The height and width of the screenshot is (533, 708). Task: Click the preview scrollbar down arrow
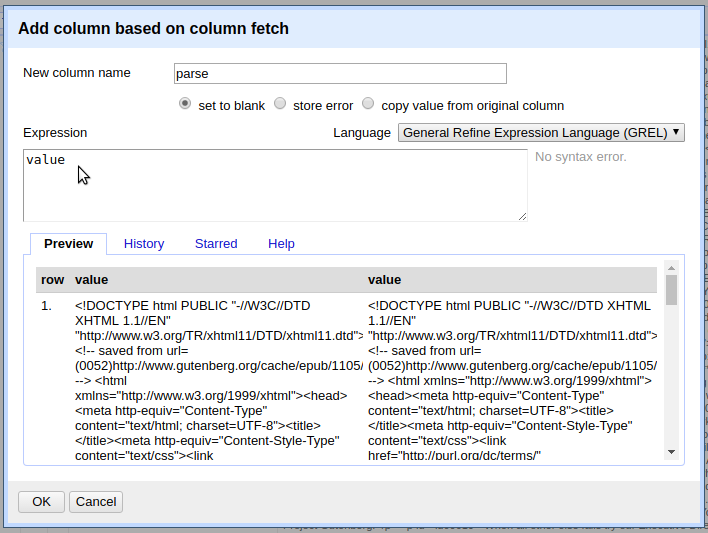point(671,453)
